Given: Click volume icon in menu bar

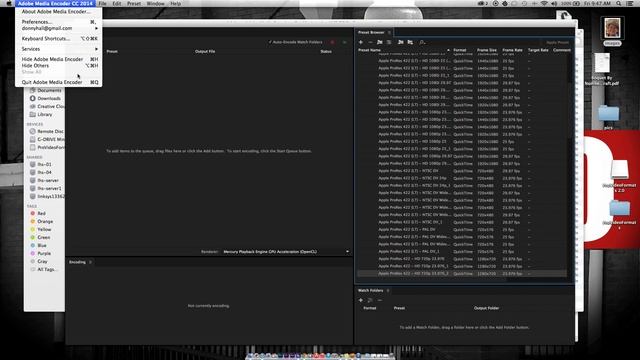Looking at the screenshot, I should 554,3.
